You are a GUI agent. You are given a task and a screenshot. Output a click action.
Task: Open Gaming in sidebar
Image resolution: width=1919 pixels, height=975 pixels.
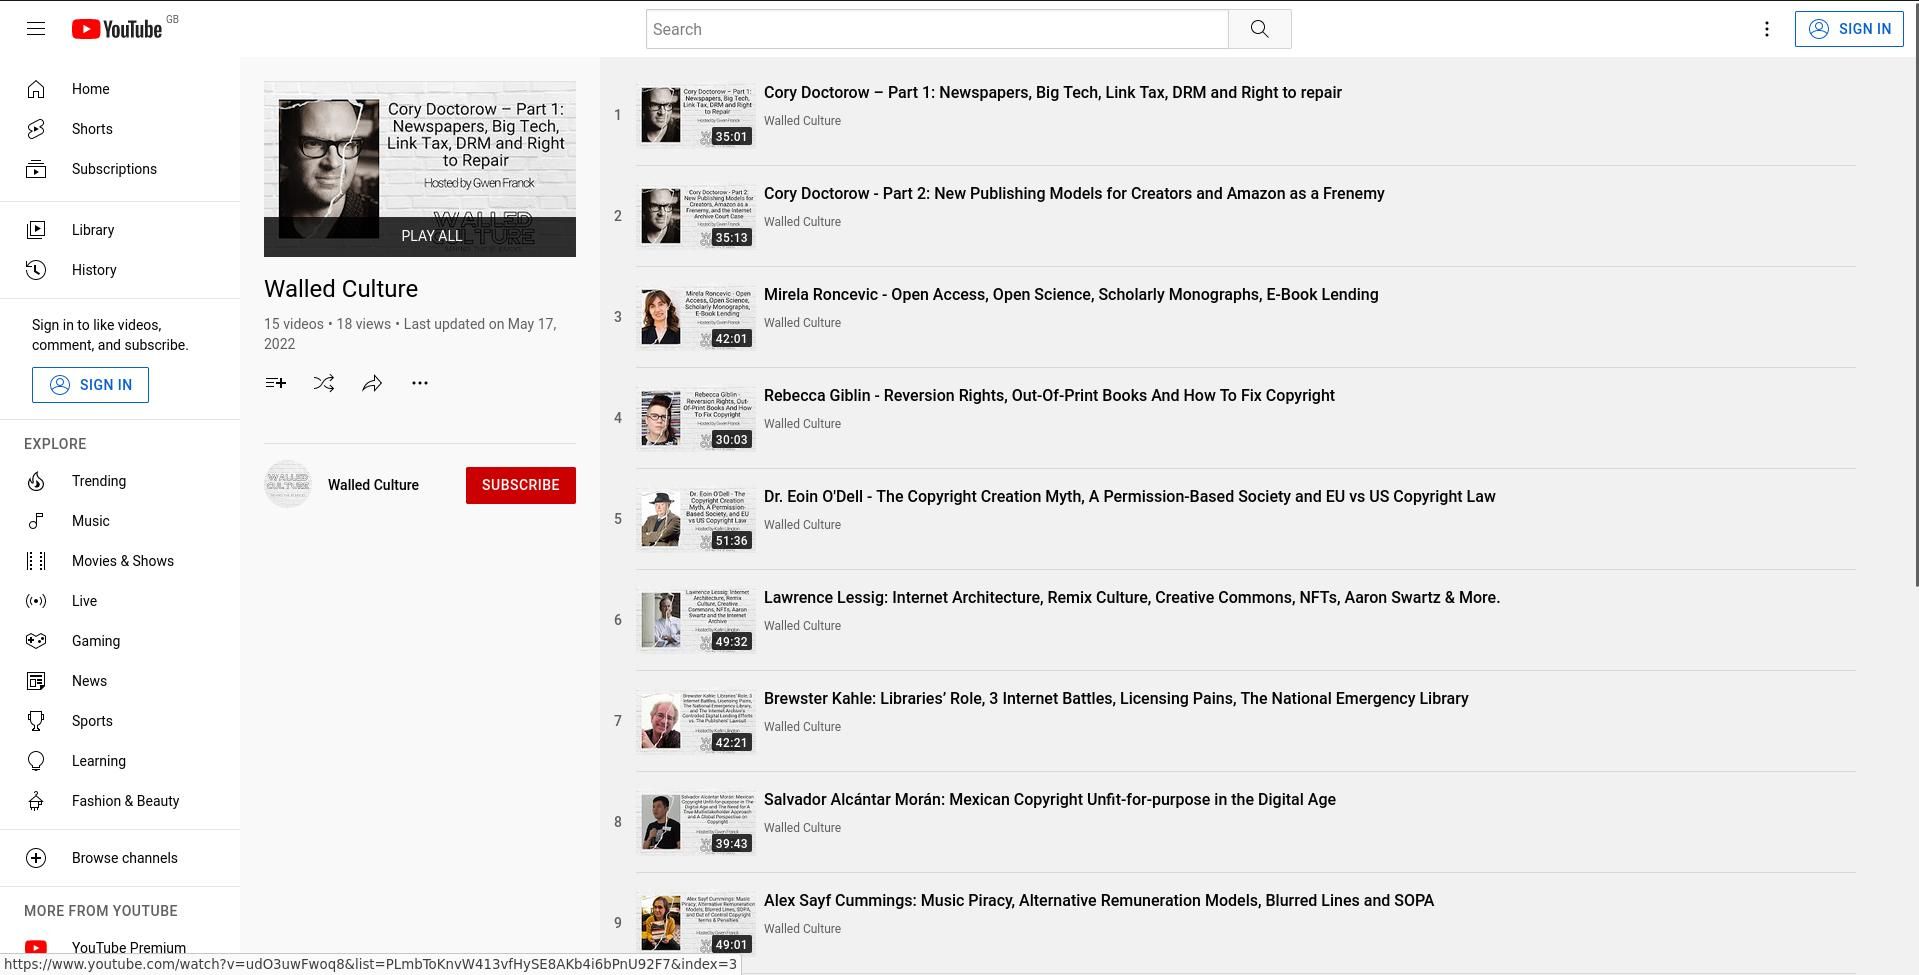(120, 641)
